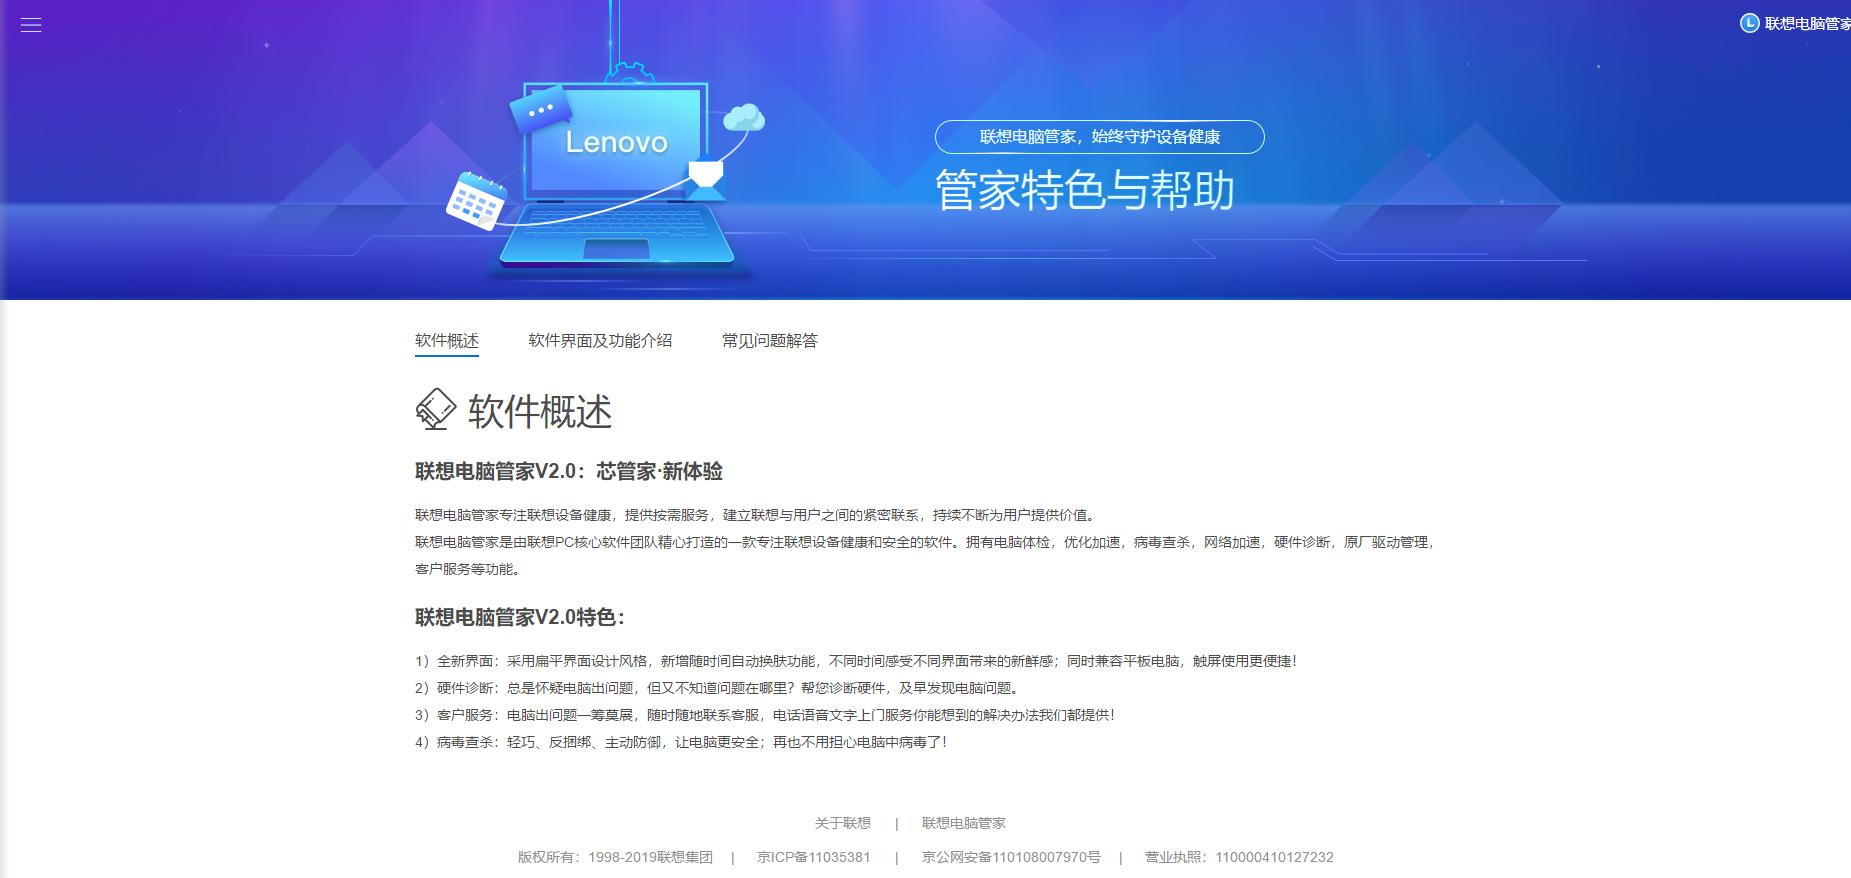
Task: Open the hamburger menu icon
Action: point(31,25)
